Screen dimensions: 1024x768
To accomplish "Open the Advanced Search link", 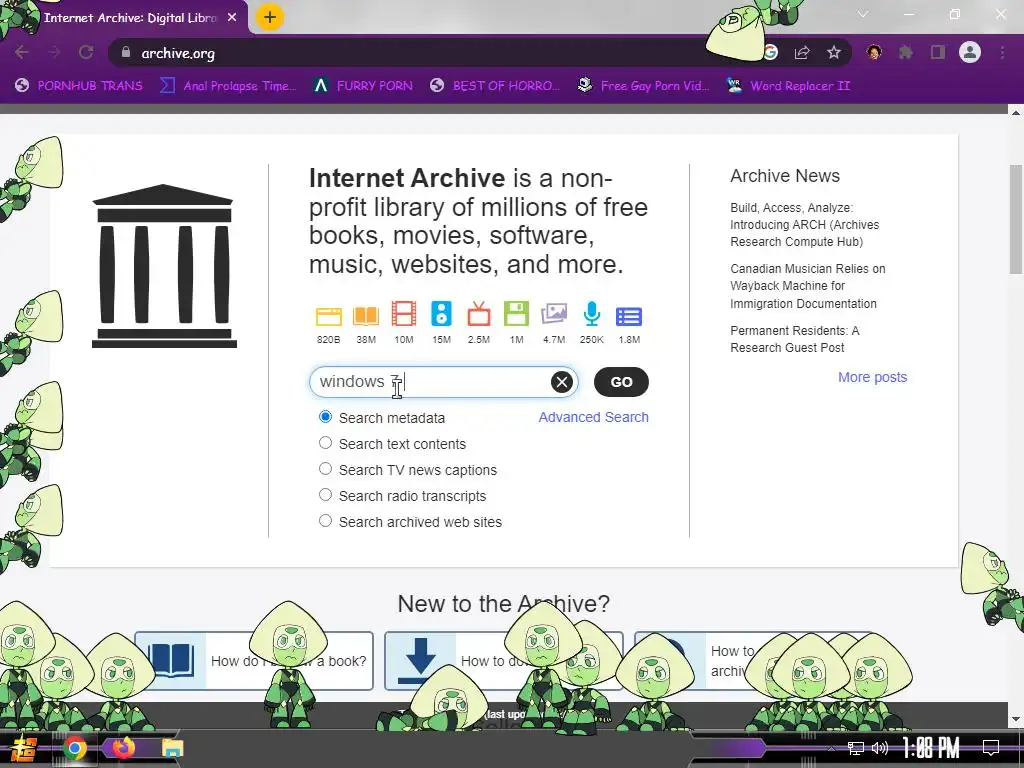I will (x=593, y=417).
